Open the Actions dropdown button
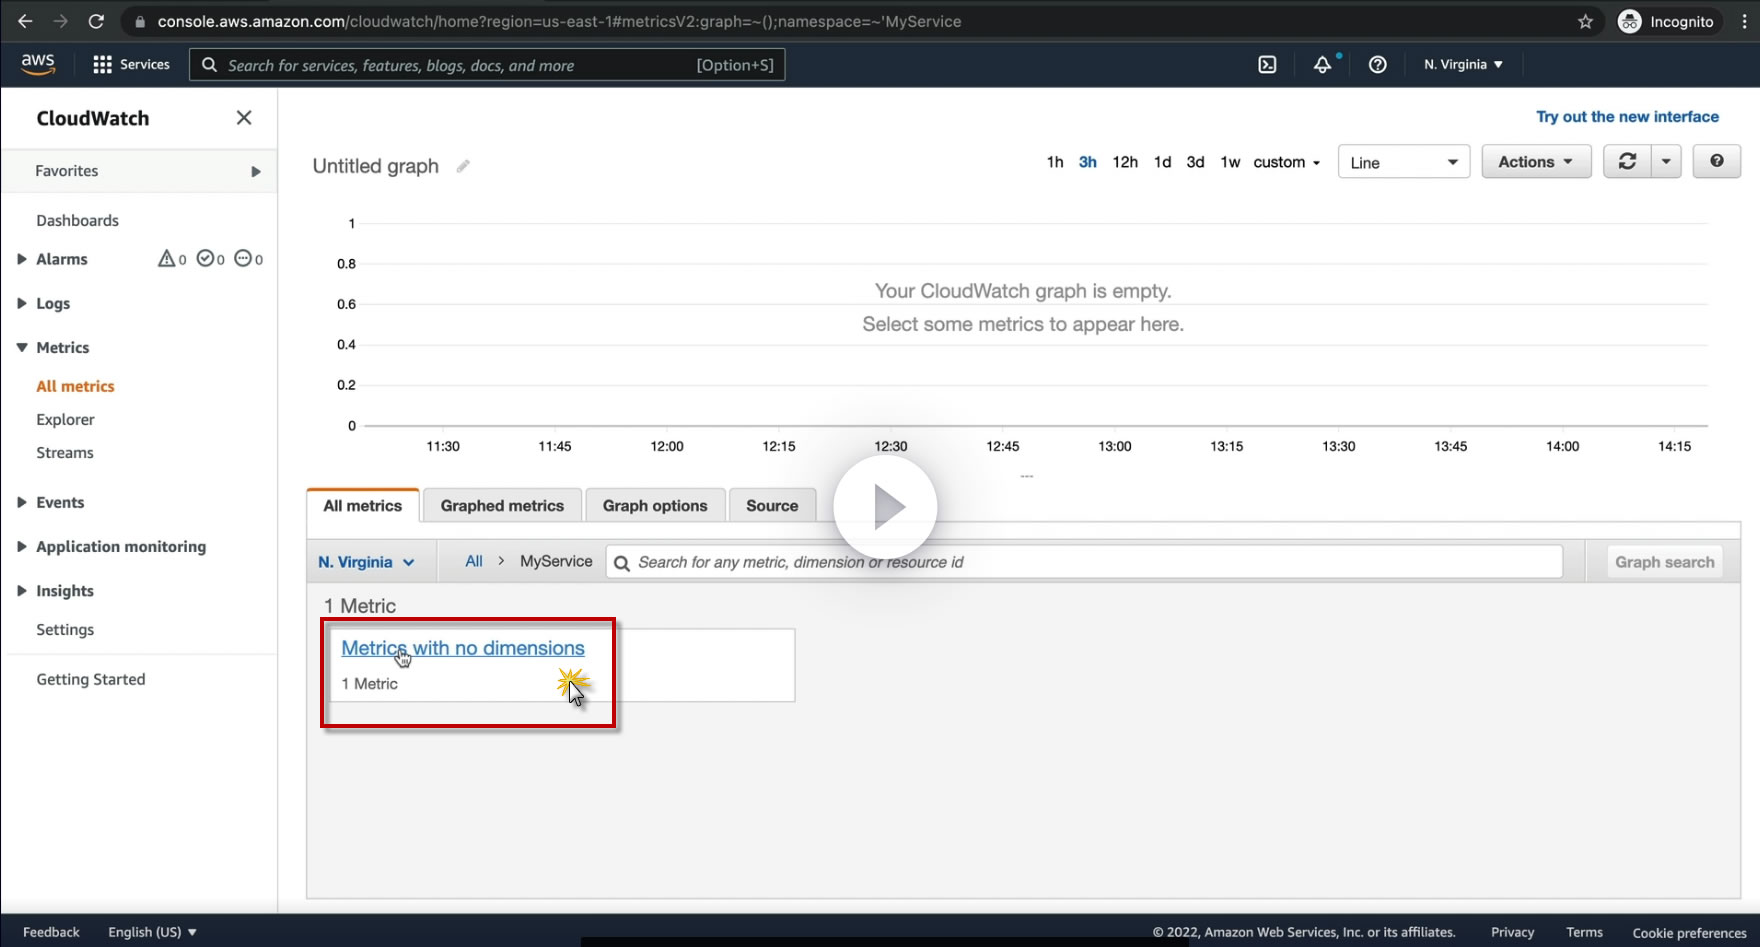Image resolution: width=1760 pixels, height=947 pixels. 1536,162
